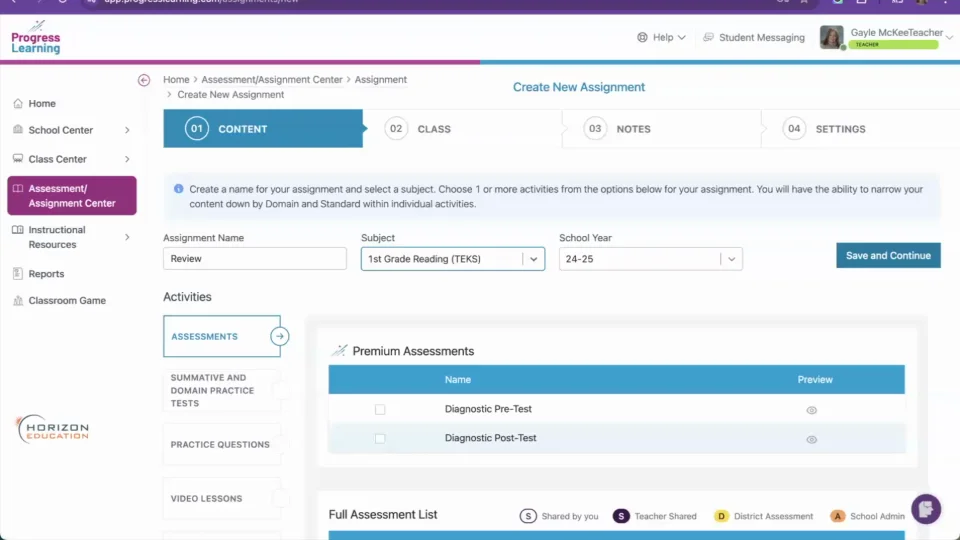
Task: Click the Home icon in the sidebar
Action: click(x=18, y=104)
